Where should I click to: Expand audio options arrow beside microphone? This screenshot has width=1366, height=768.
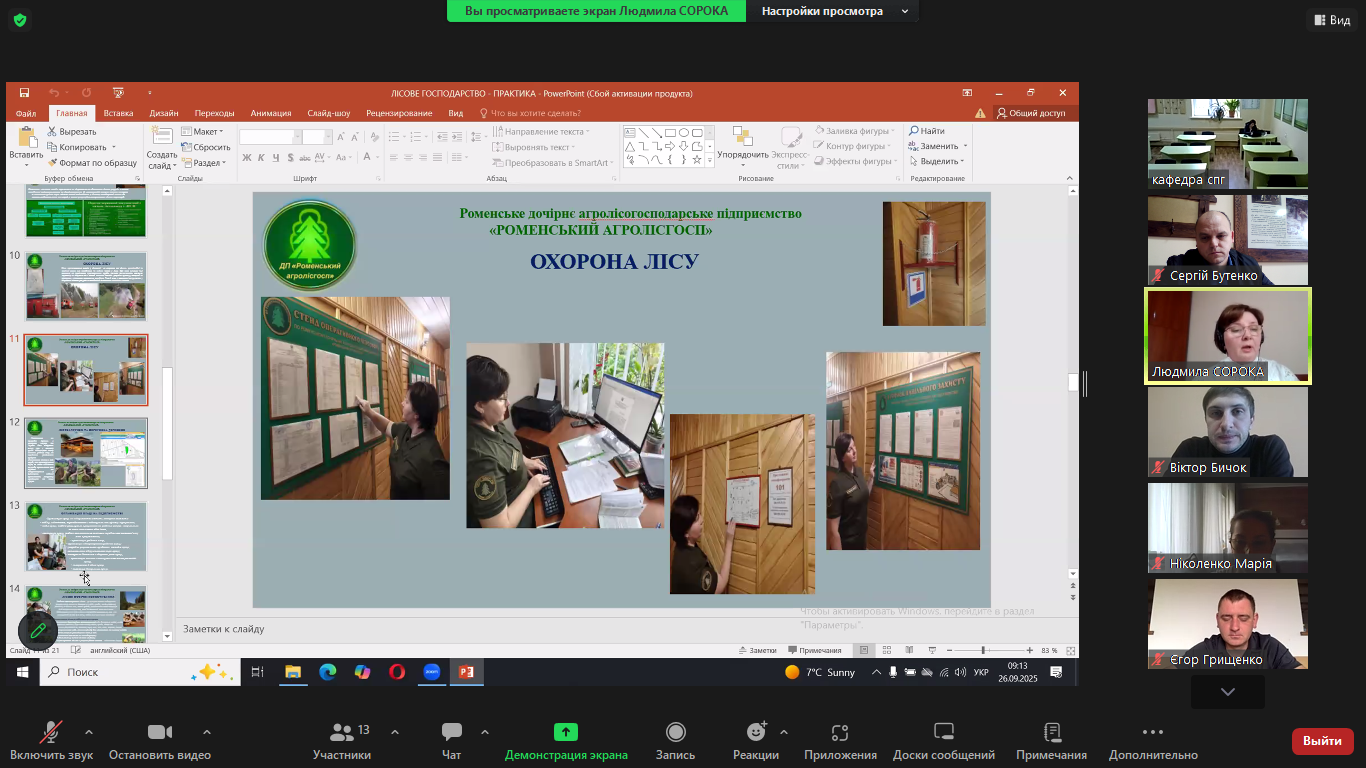(97, 732)
